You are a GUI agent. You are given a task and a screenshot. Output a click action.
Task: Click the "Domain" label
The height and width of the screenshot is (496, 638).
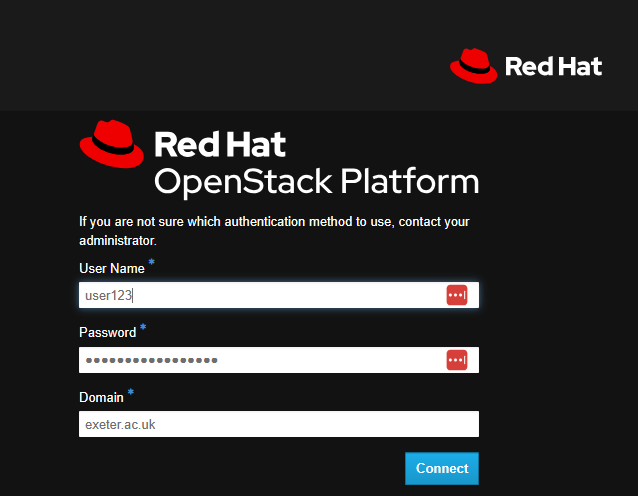101,397
